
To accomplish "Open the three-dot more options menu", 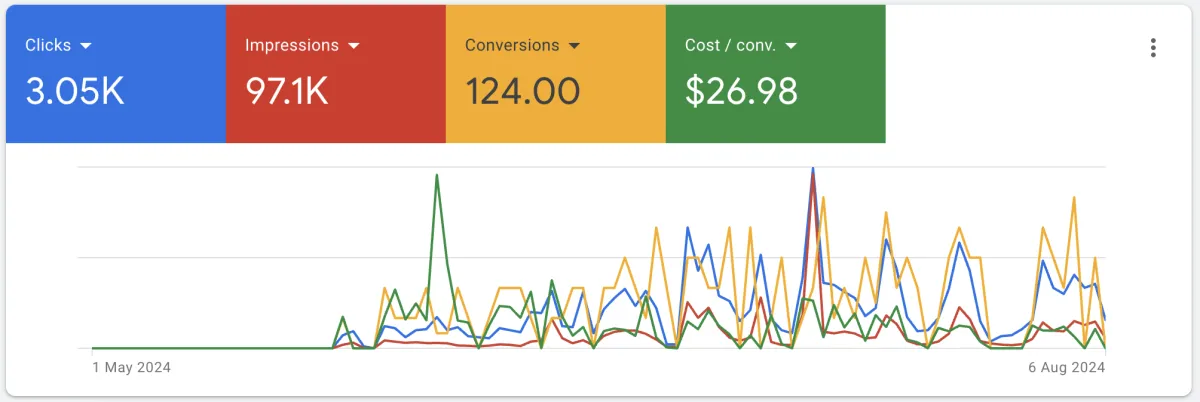I will pyautogui.click(x=1153, y=47).
